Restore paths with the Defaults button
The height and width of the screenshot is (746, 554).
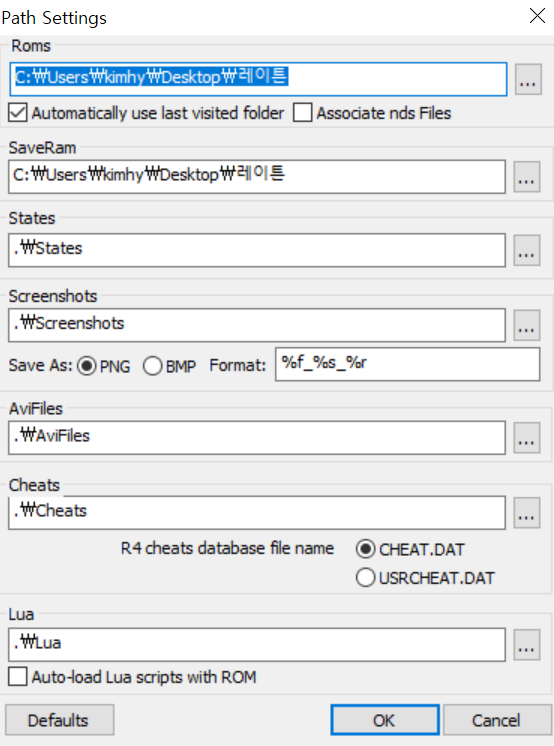(59, 720)
